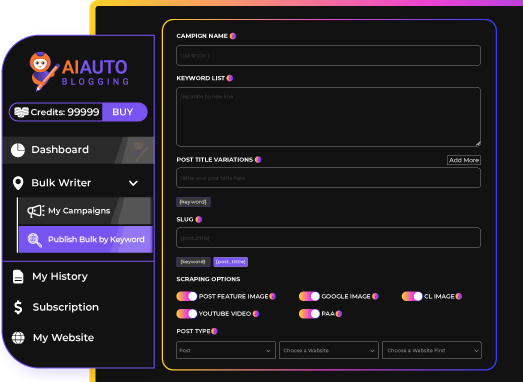This screenshot has height=382, width=523.
Task: Click info icon next to Campign Name
Action: [x=233, y=36]
